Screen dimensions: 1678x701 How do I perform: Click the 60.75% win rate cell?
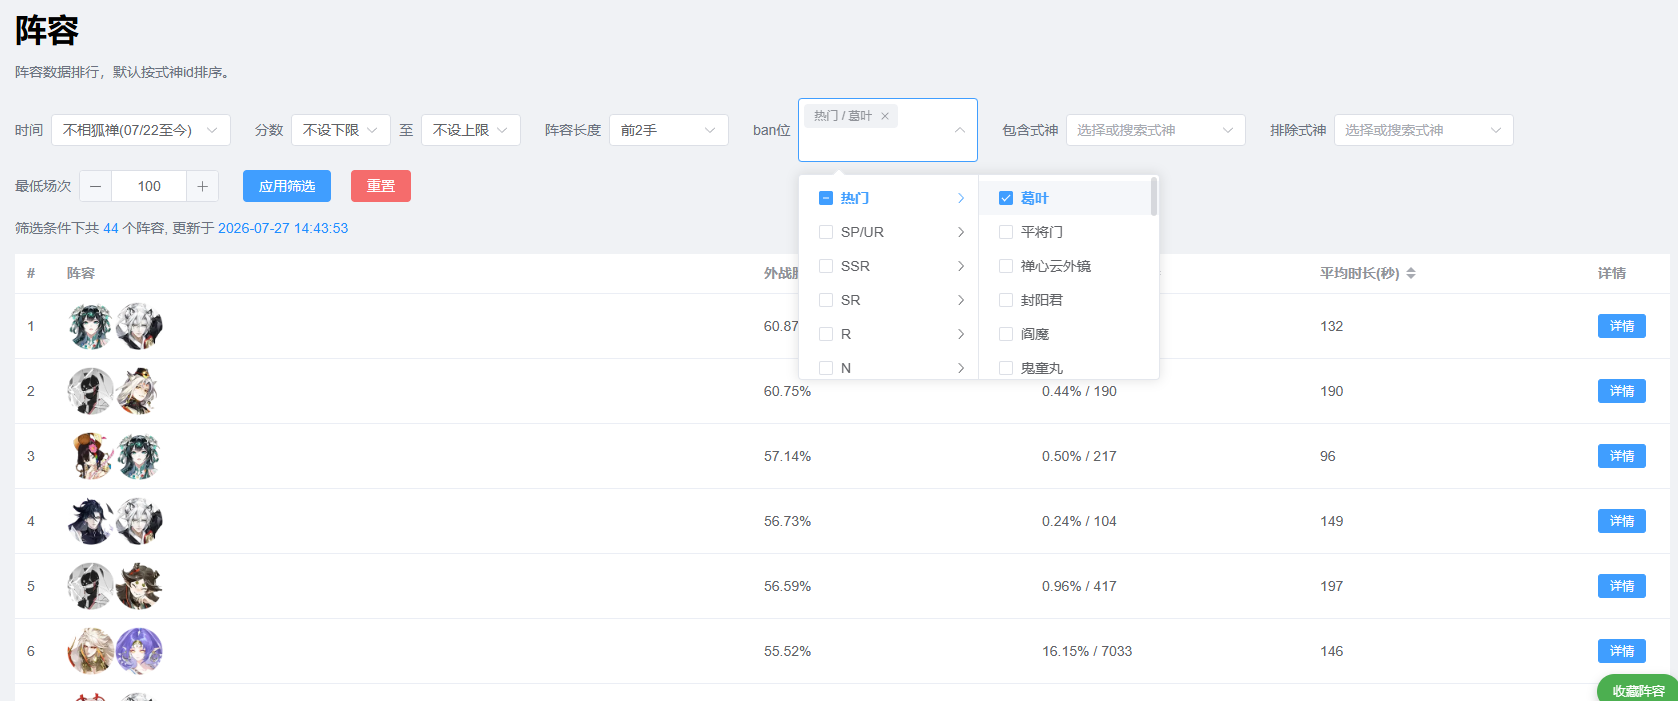click(787, 391)
